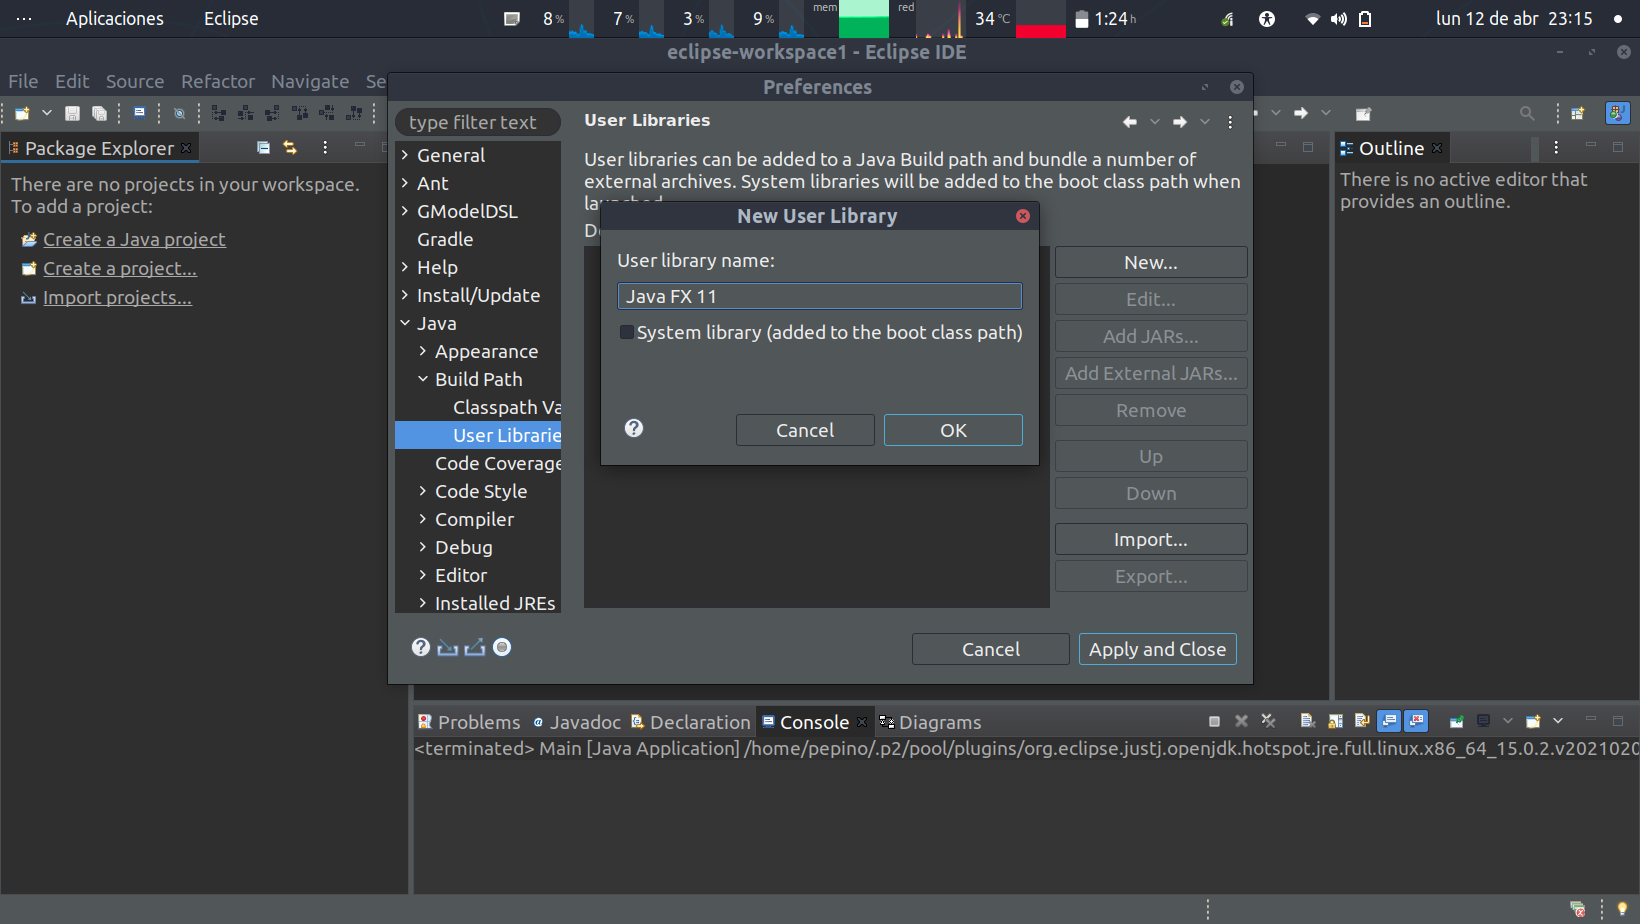The width and height of the screenshot is (1640, 924).
Task: Click the Help icon in New User Library
Action: point(634,428)
